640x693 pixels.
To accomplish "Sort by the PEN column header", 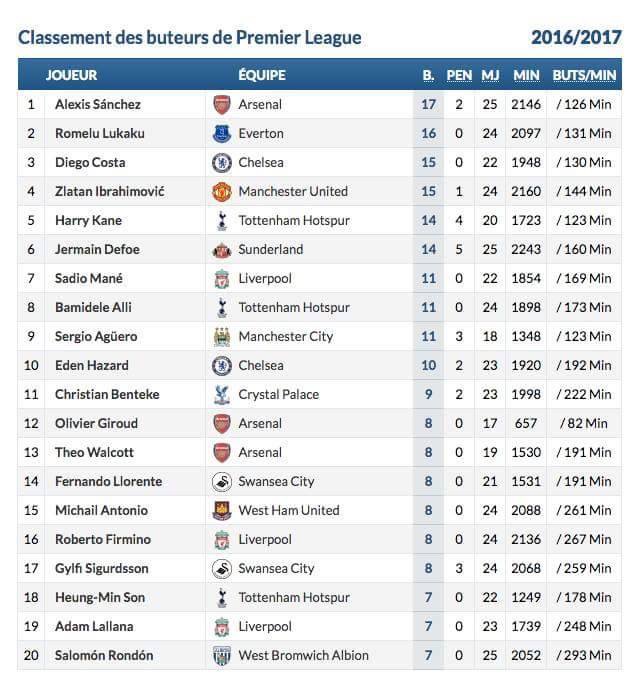I will (459, 75).
